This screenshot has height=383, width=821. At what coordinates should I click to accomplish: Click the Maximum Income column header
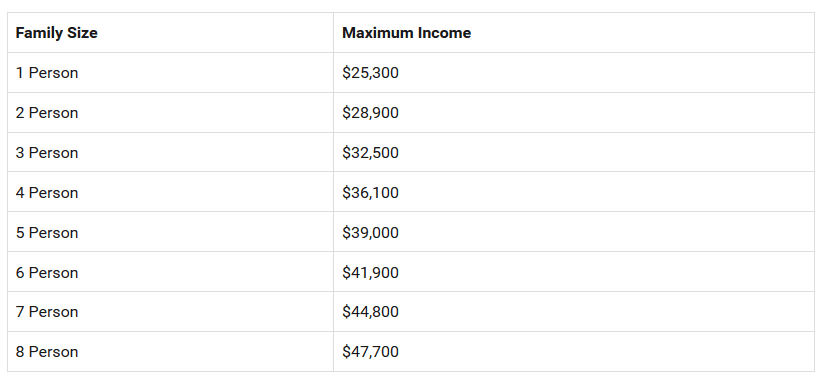(574, 32)
